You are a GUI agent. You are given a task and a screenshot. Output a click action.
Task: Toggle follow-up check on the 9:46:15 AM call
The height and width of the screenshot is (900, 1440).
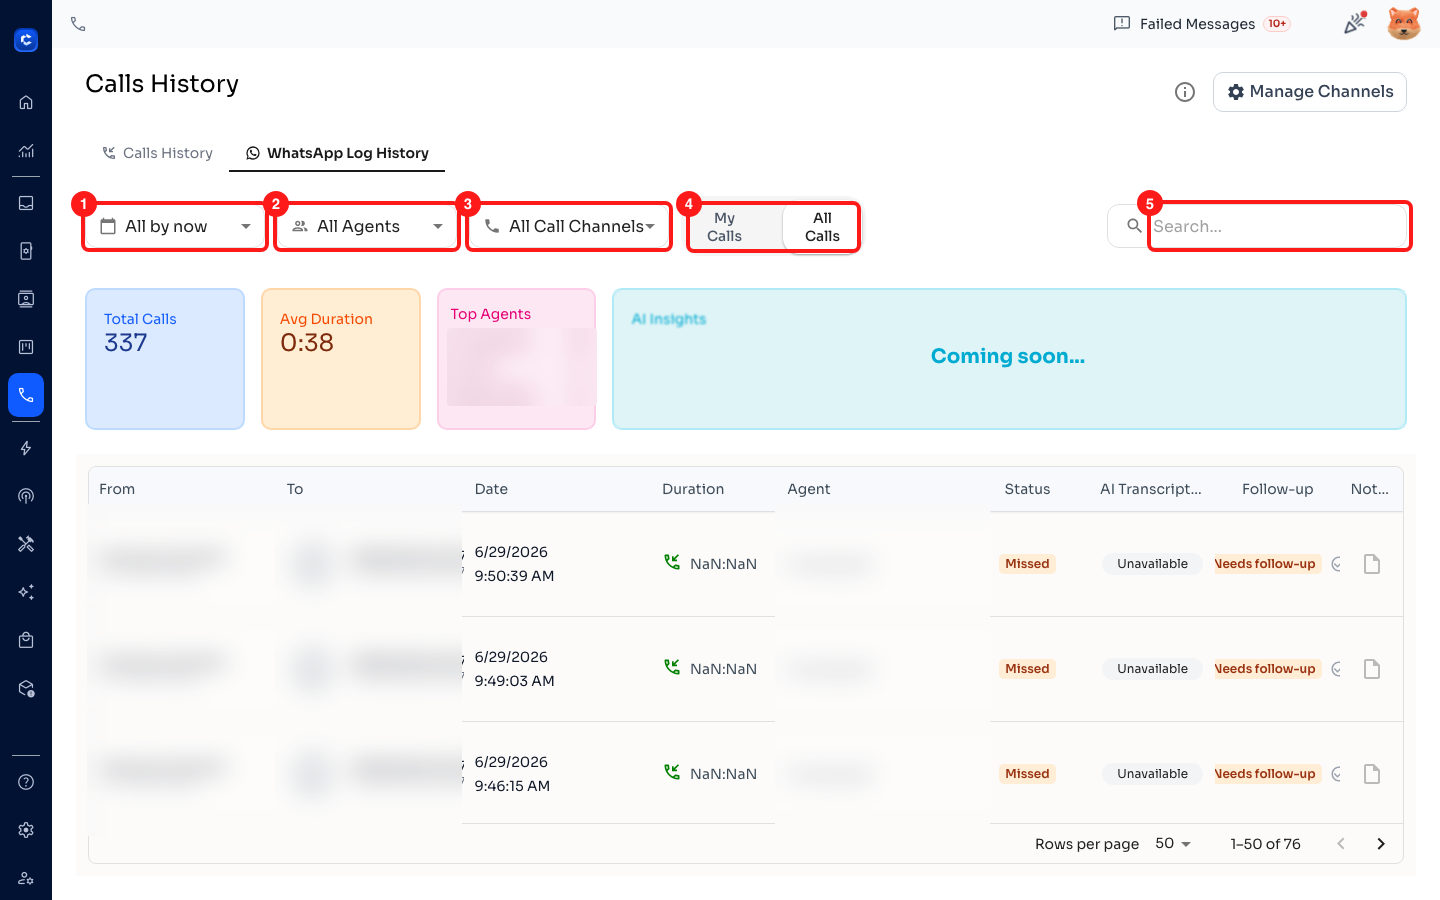click(1337, 774)
